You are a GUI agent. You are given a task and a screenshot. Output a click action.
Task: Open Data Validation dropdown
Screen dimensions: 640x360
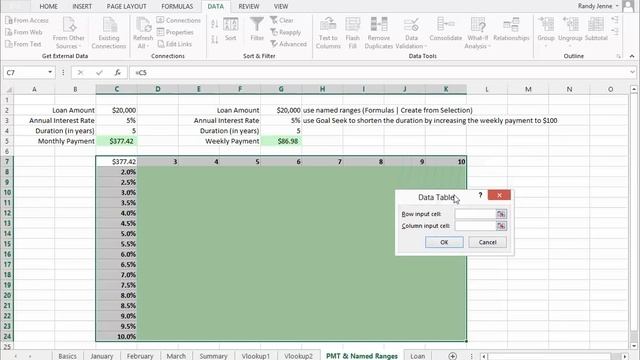[x=411, y=33]
